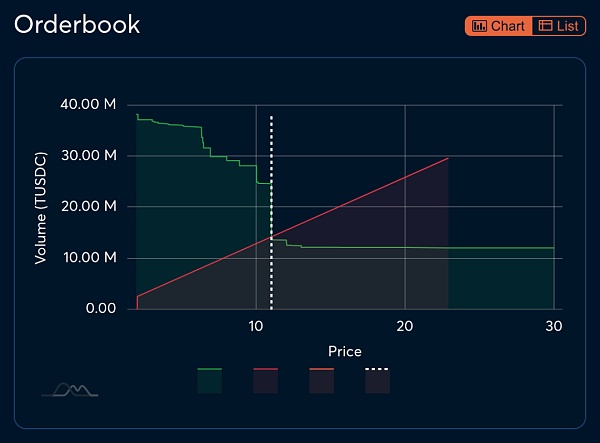Click the price axis label 20

click(405, 327)
